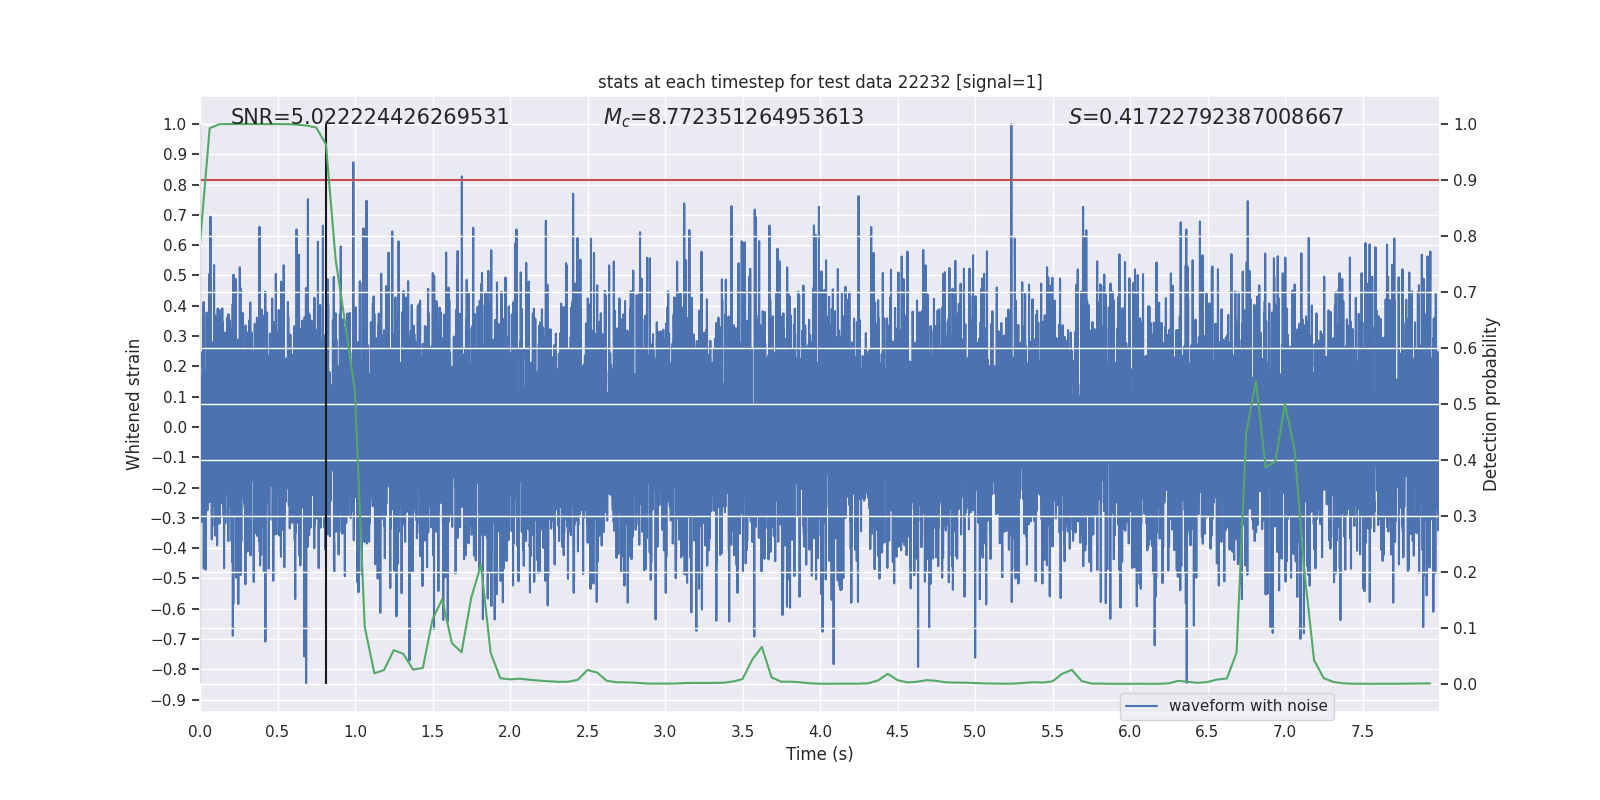Click the x-axis tick label 6.5
Viewport: 1600px width, 800px height.
pyautogui.click(x=1207, y=731)
